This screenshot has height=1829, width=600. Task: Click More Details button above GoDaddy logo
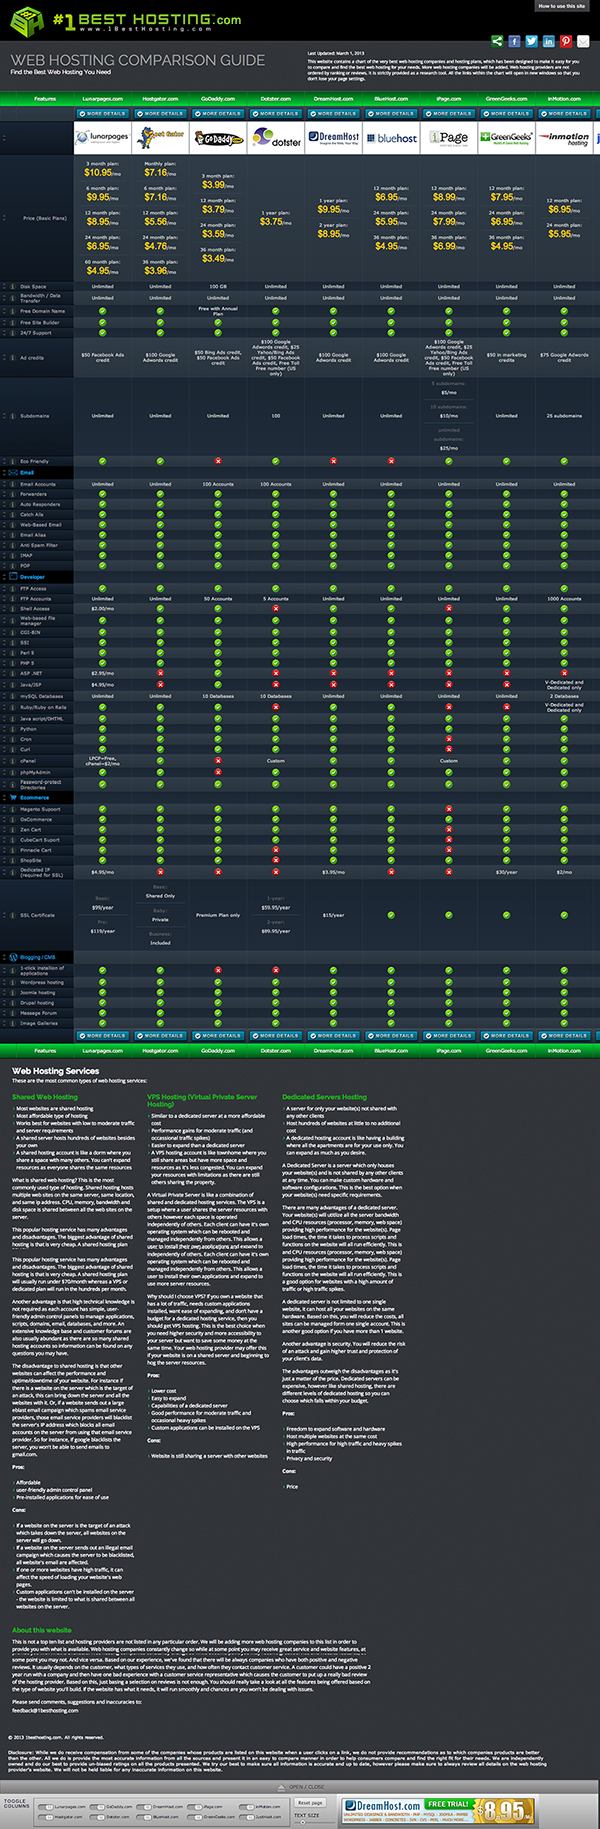[218, 114]
